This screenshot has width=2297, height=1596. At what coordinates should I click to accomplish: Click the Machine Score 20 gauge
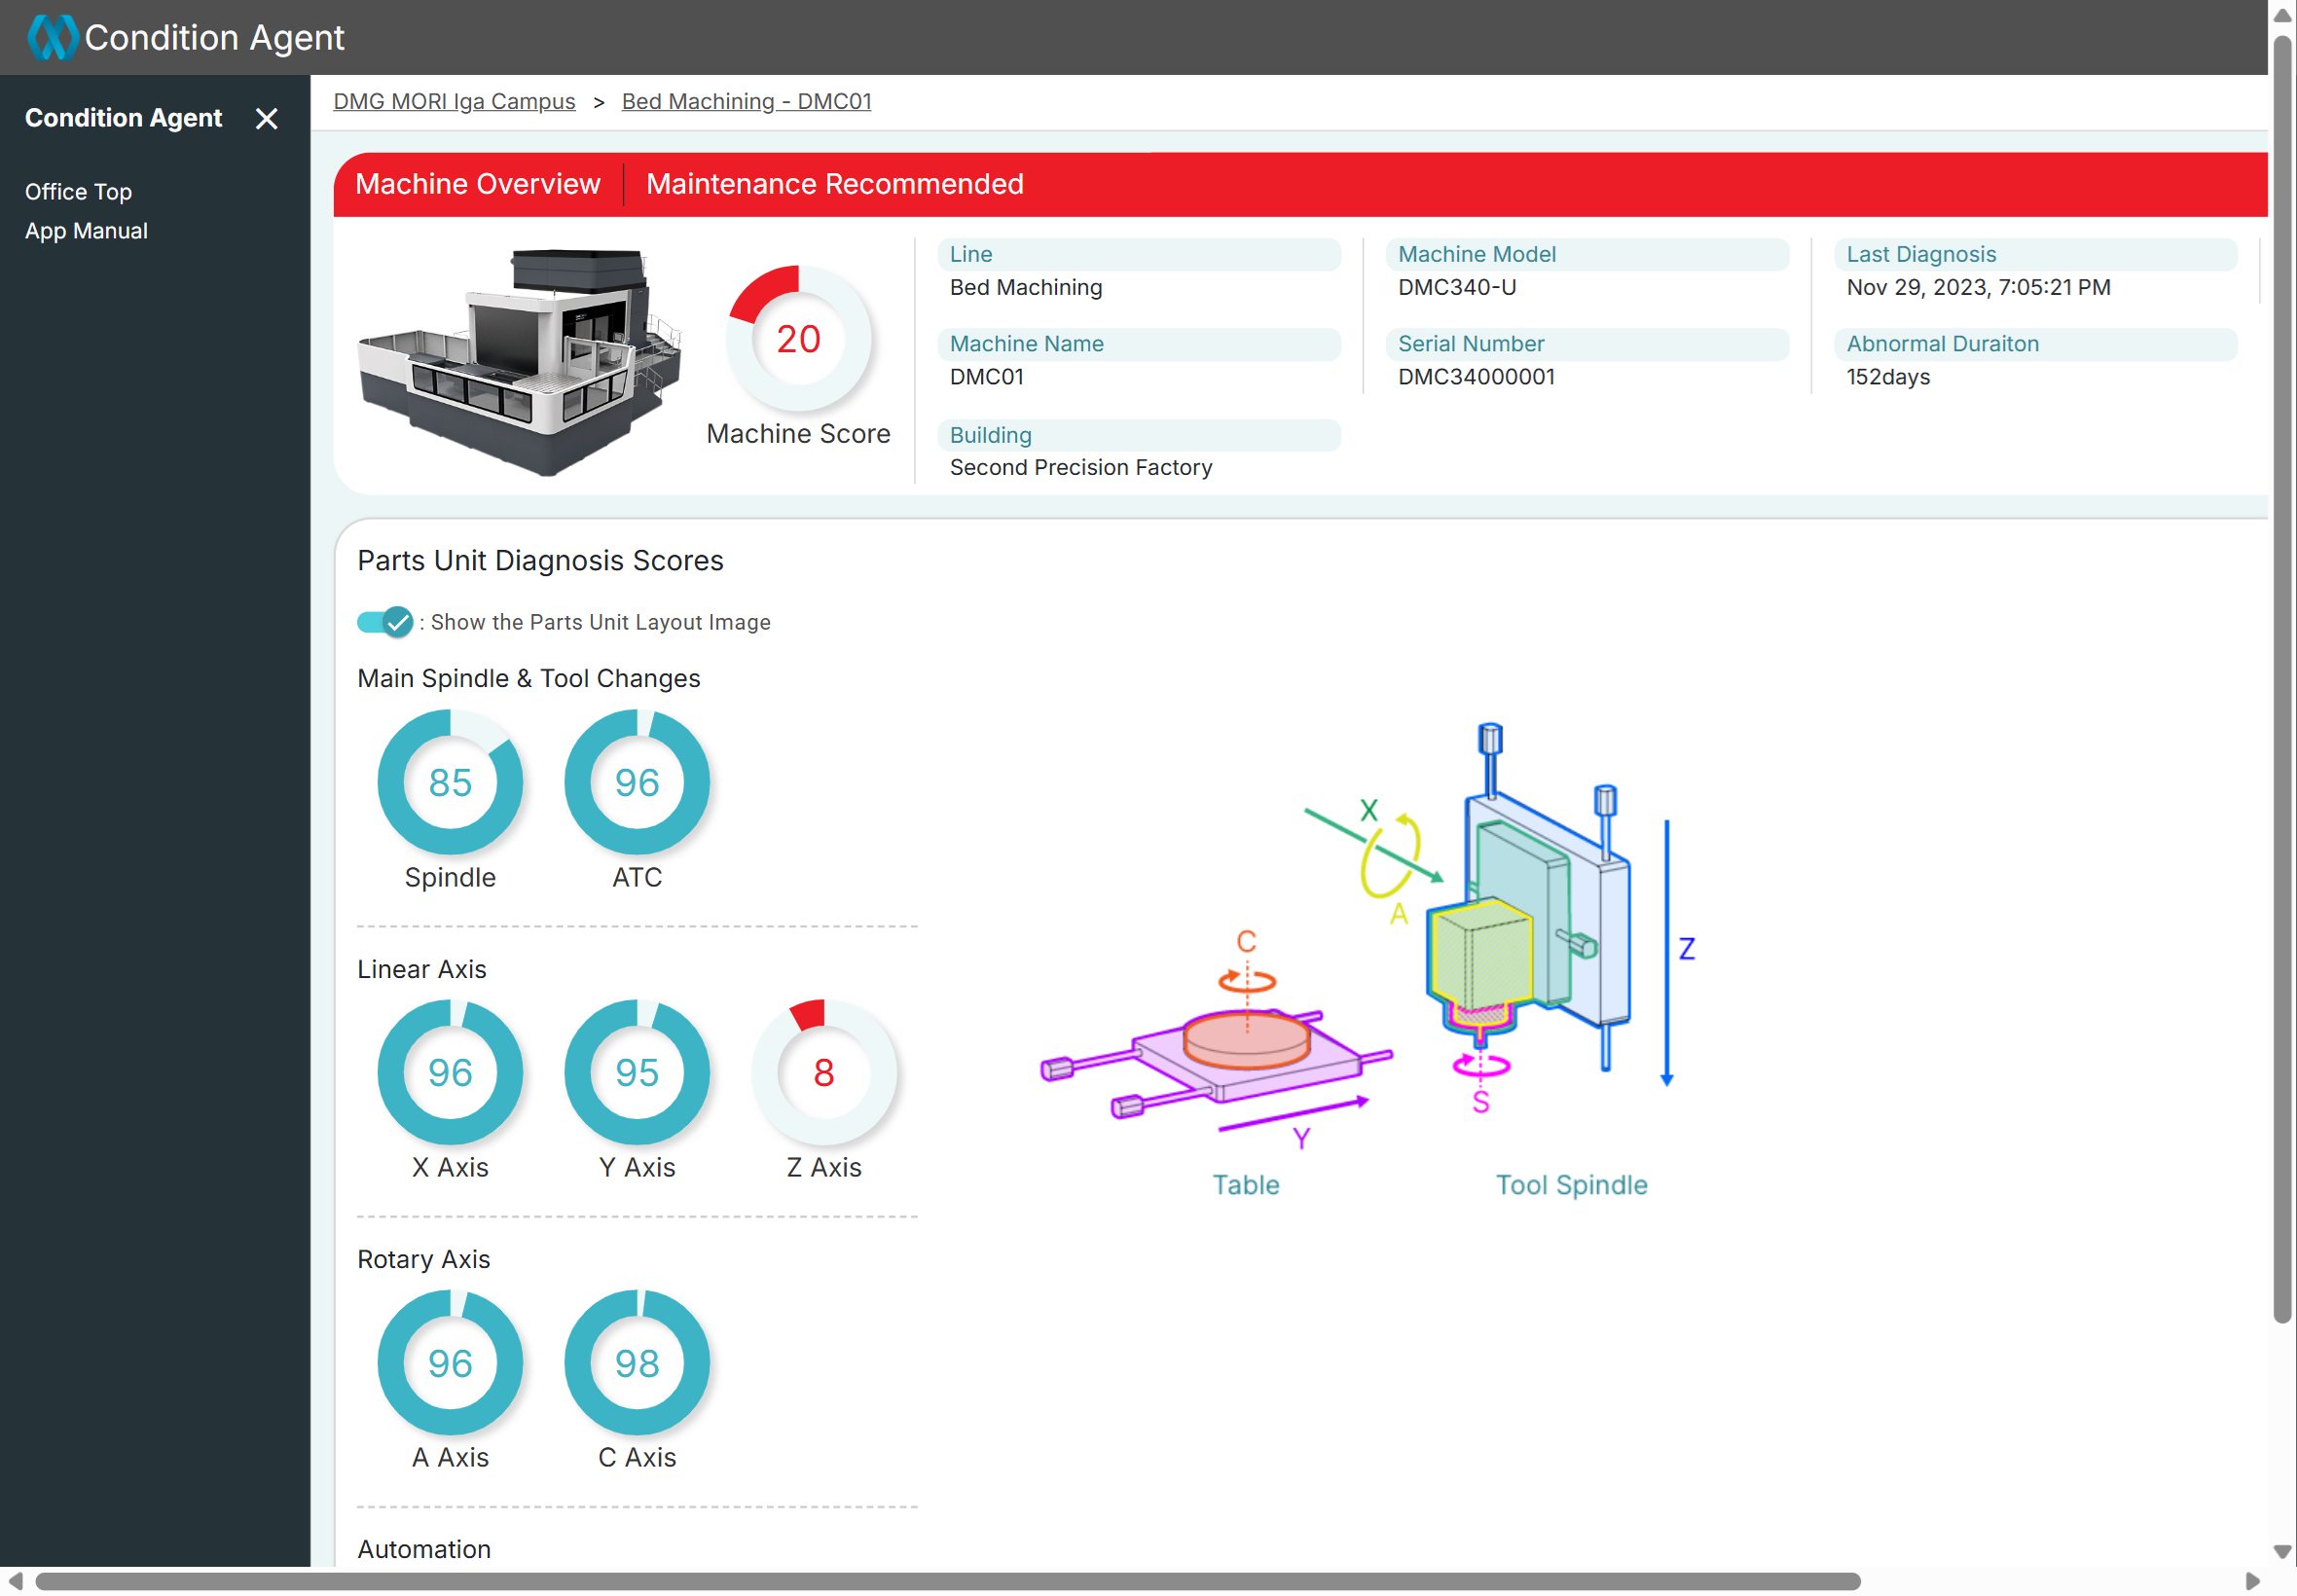(798, 339)
